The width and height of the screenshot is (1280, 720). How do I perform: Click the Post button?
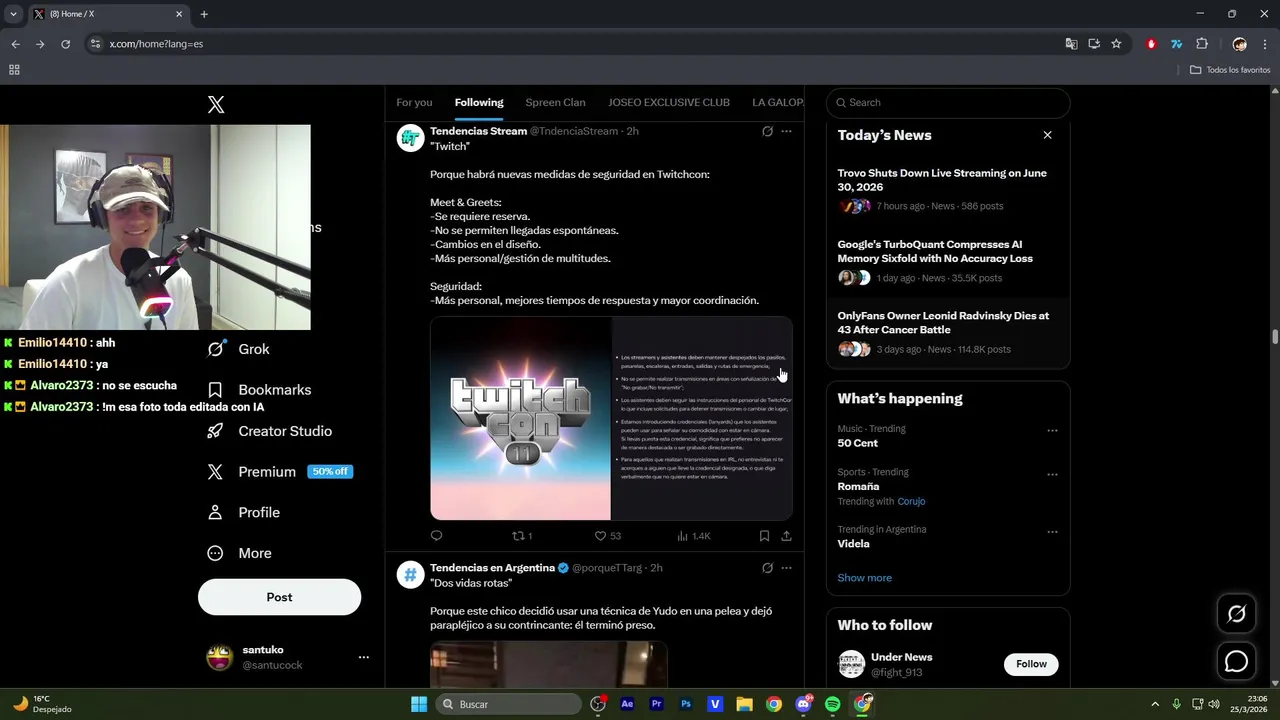[x=279, y=597]
